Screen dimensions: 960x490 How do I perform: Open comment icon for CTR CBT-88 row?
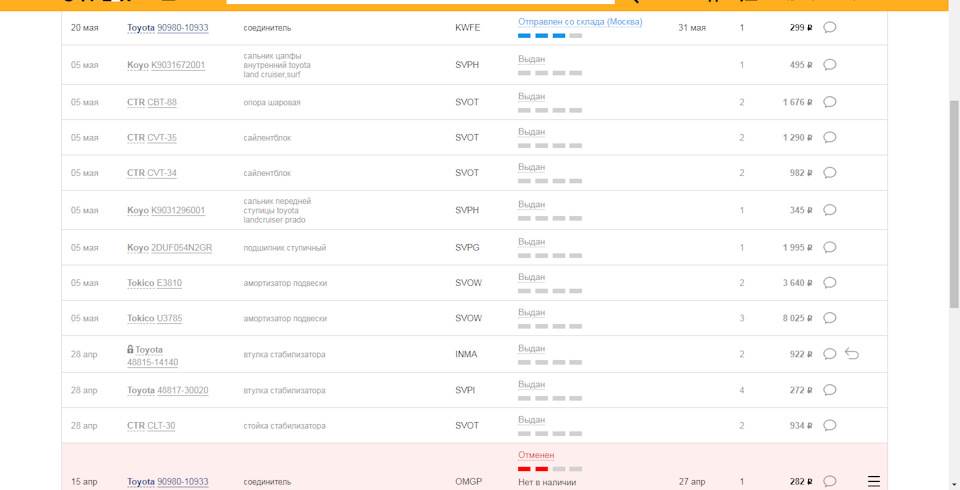830,102
